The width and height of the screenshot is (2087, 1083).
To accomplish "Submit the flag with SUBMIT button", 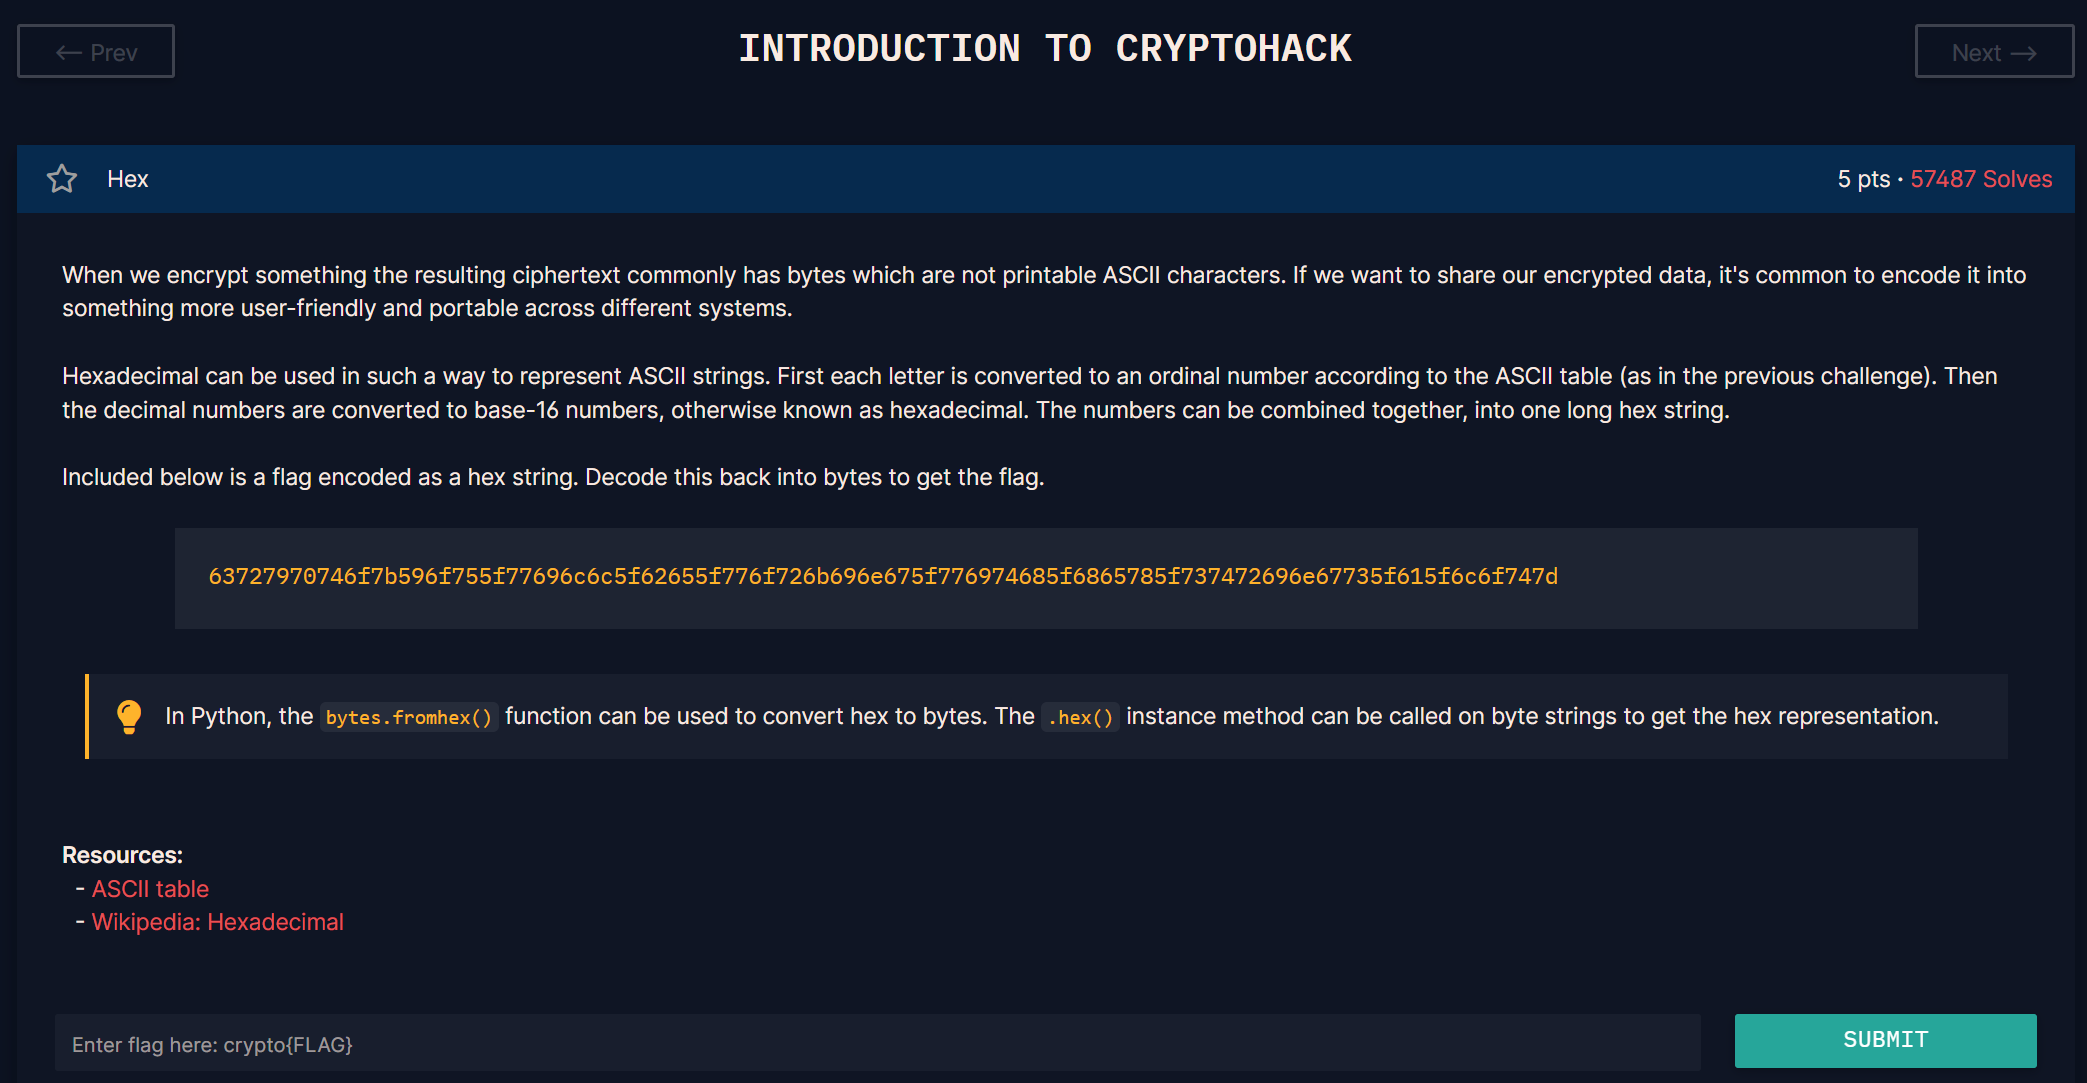I will 1885,1040.
